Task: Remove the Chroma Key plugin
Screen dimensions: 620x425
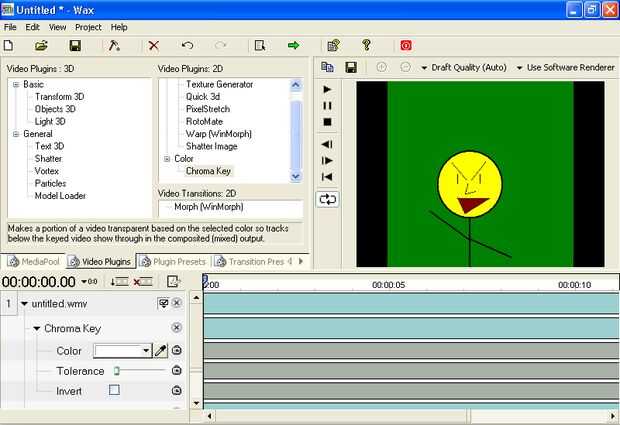Action: point(177,327)
